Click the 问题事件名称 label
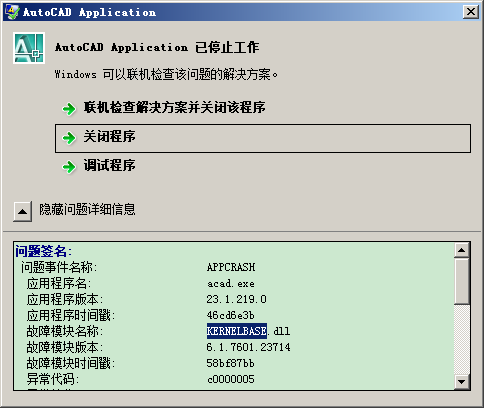The image size is (484, 408). [59, 267]
